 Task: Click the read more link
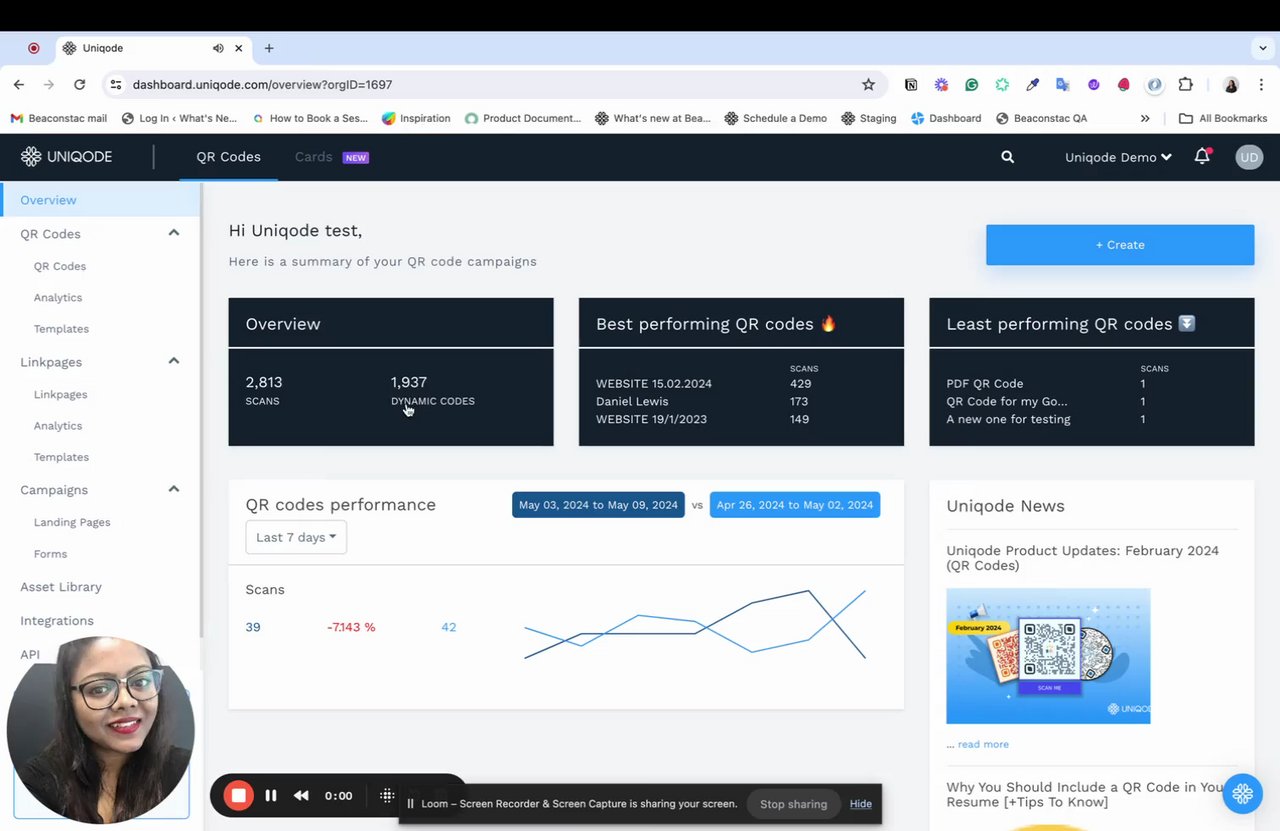(983, 744)
